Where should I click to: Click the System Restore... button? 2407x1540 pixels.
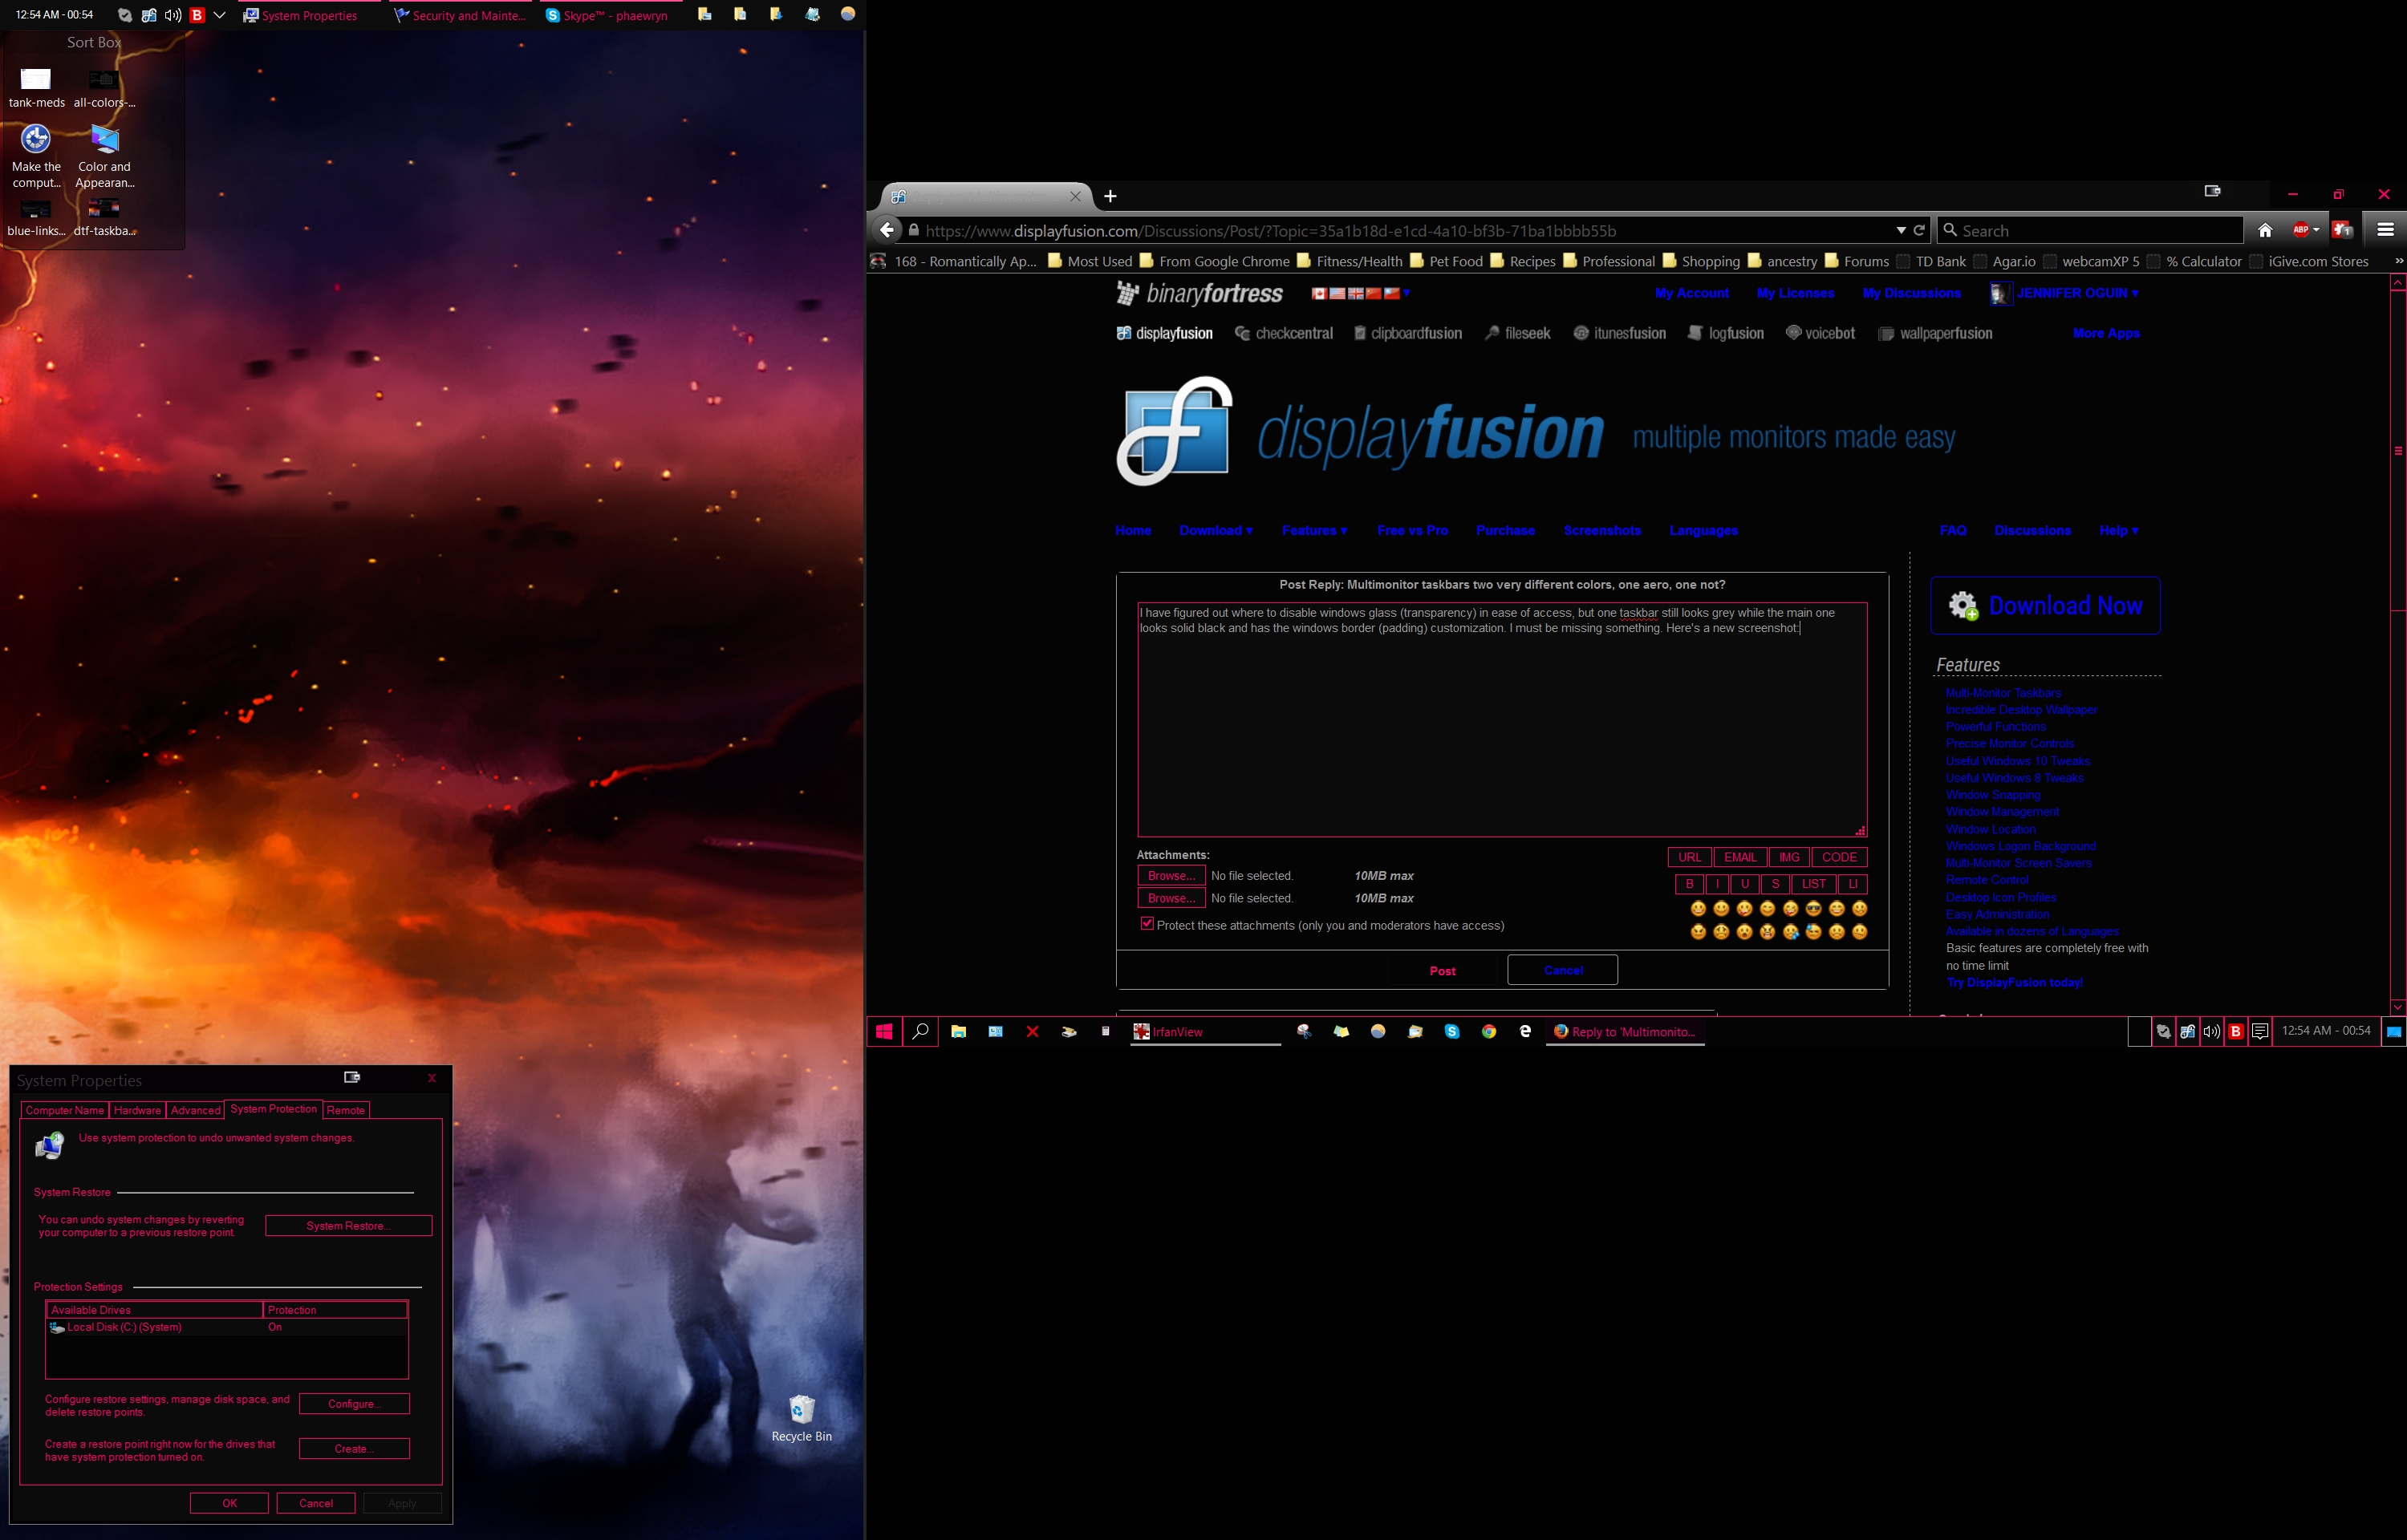coord(348,1226)
